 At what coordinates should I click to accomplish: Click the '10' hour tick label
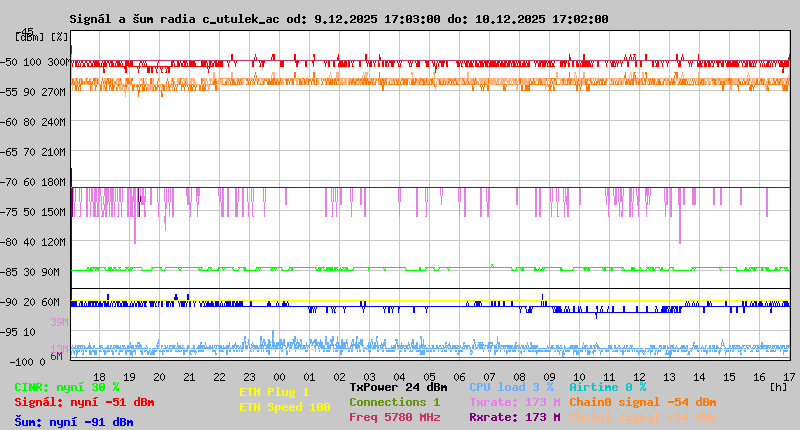click(580, 377)
